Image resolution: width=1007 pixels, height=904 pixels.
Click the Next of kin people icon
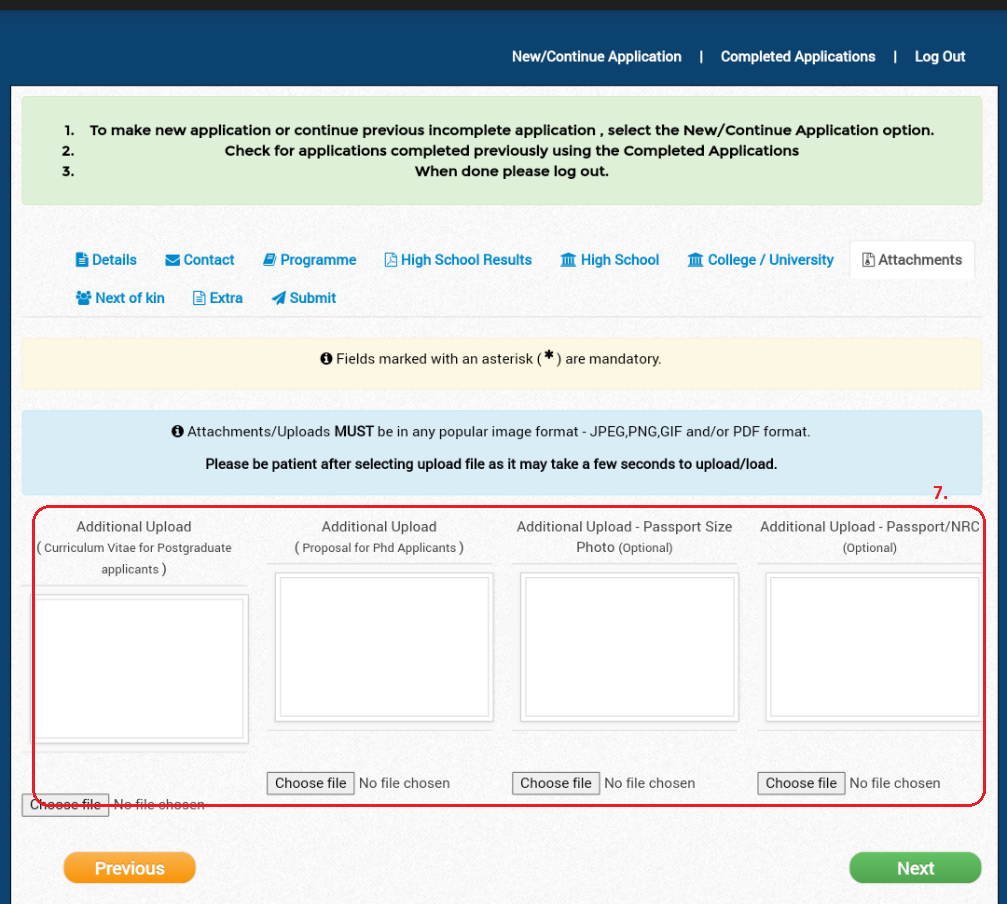pos(84,298)
